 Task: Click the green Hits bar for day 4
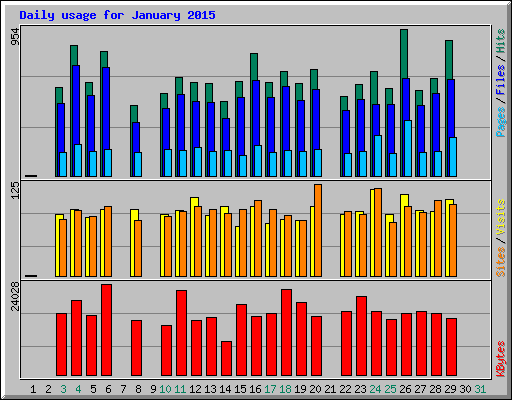(x=74, y=55)
